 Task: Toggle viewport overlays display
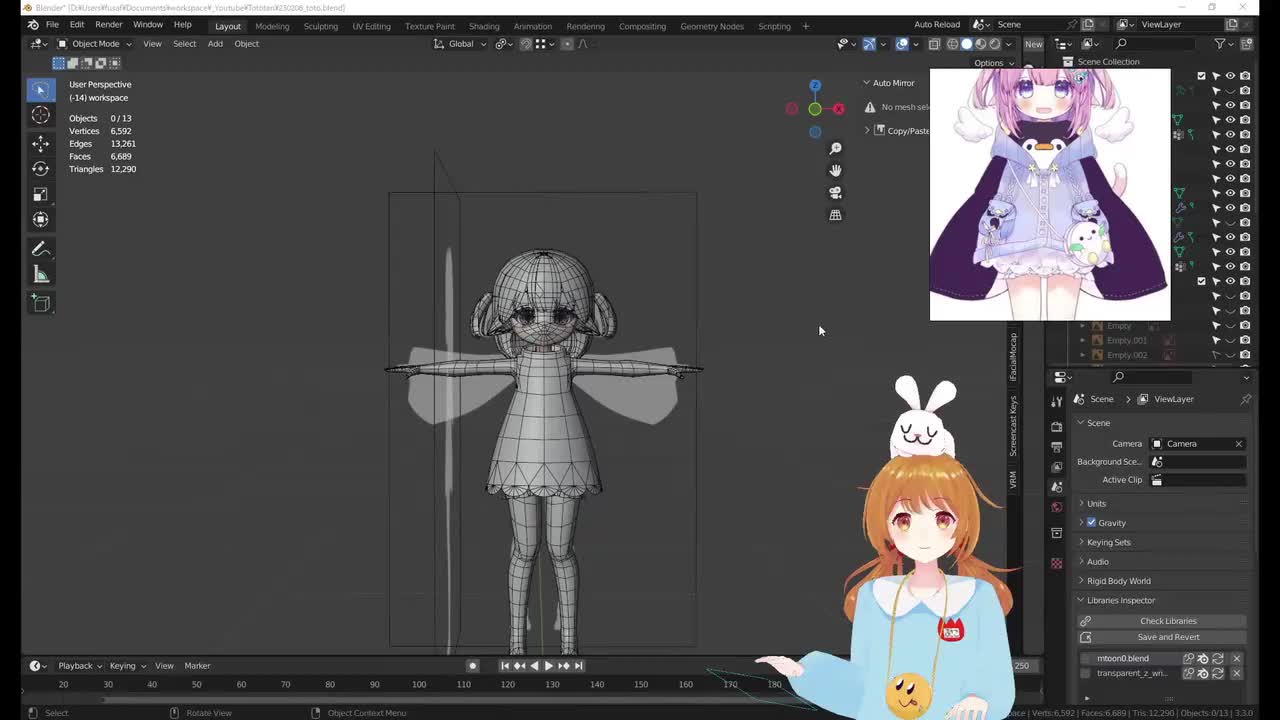(902, 44)
